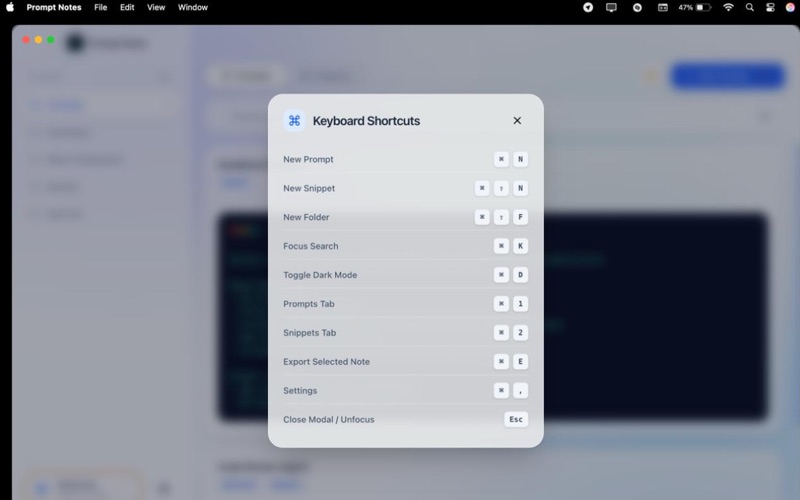Open the Edit menu
This screenshot has width=800, height=500.
(127, 7)
